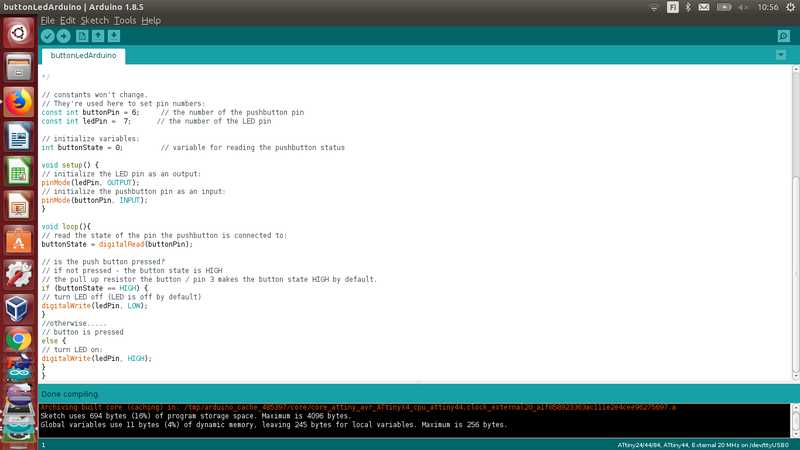
Task: Open the tab options dropdown arrow
Action: click(781, 55)
